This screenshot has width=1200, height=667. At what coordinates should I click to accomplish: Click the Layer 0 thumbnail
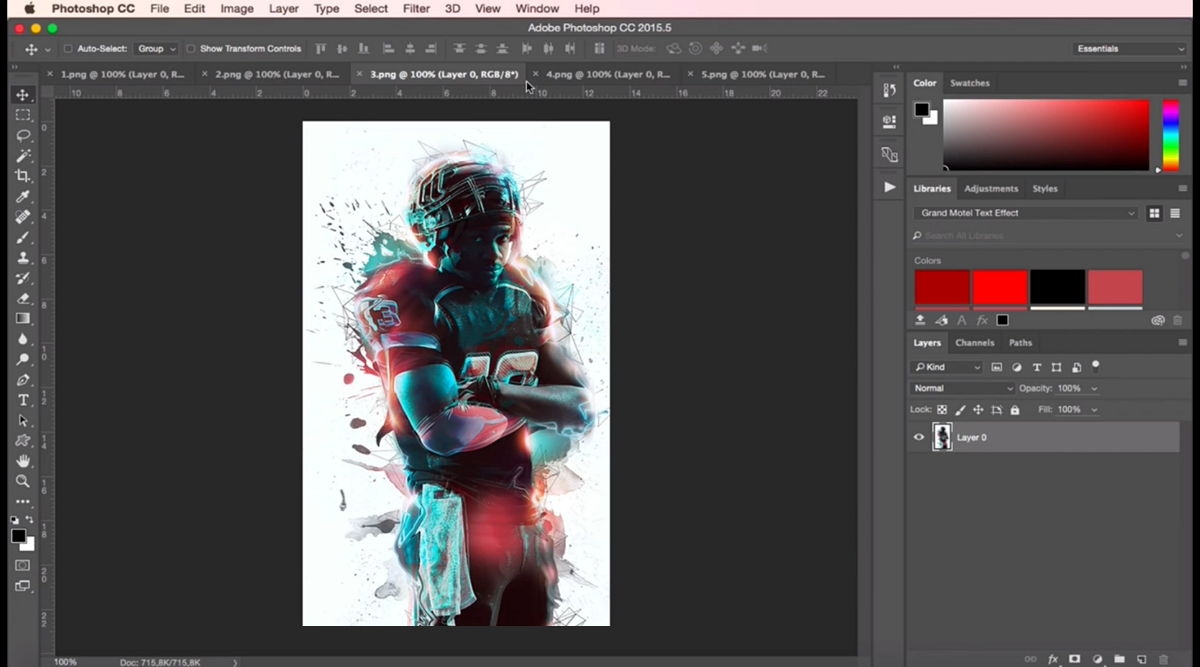942,437
